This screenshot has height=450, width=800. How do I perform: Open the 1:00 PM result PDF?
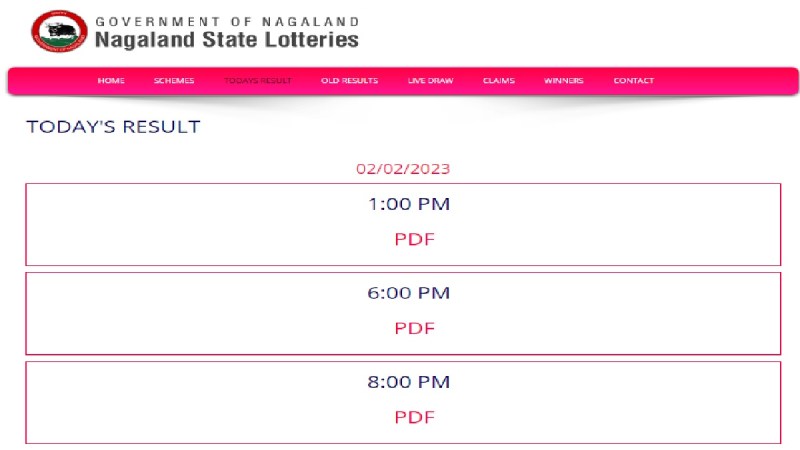(x=414, y=239)
